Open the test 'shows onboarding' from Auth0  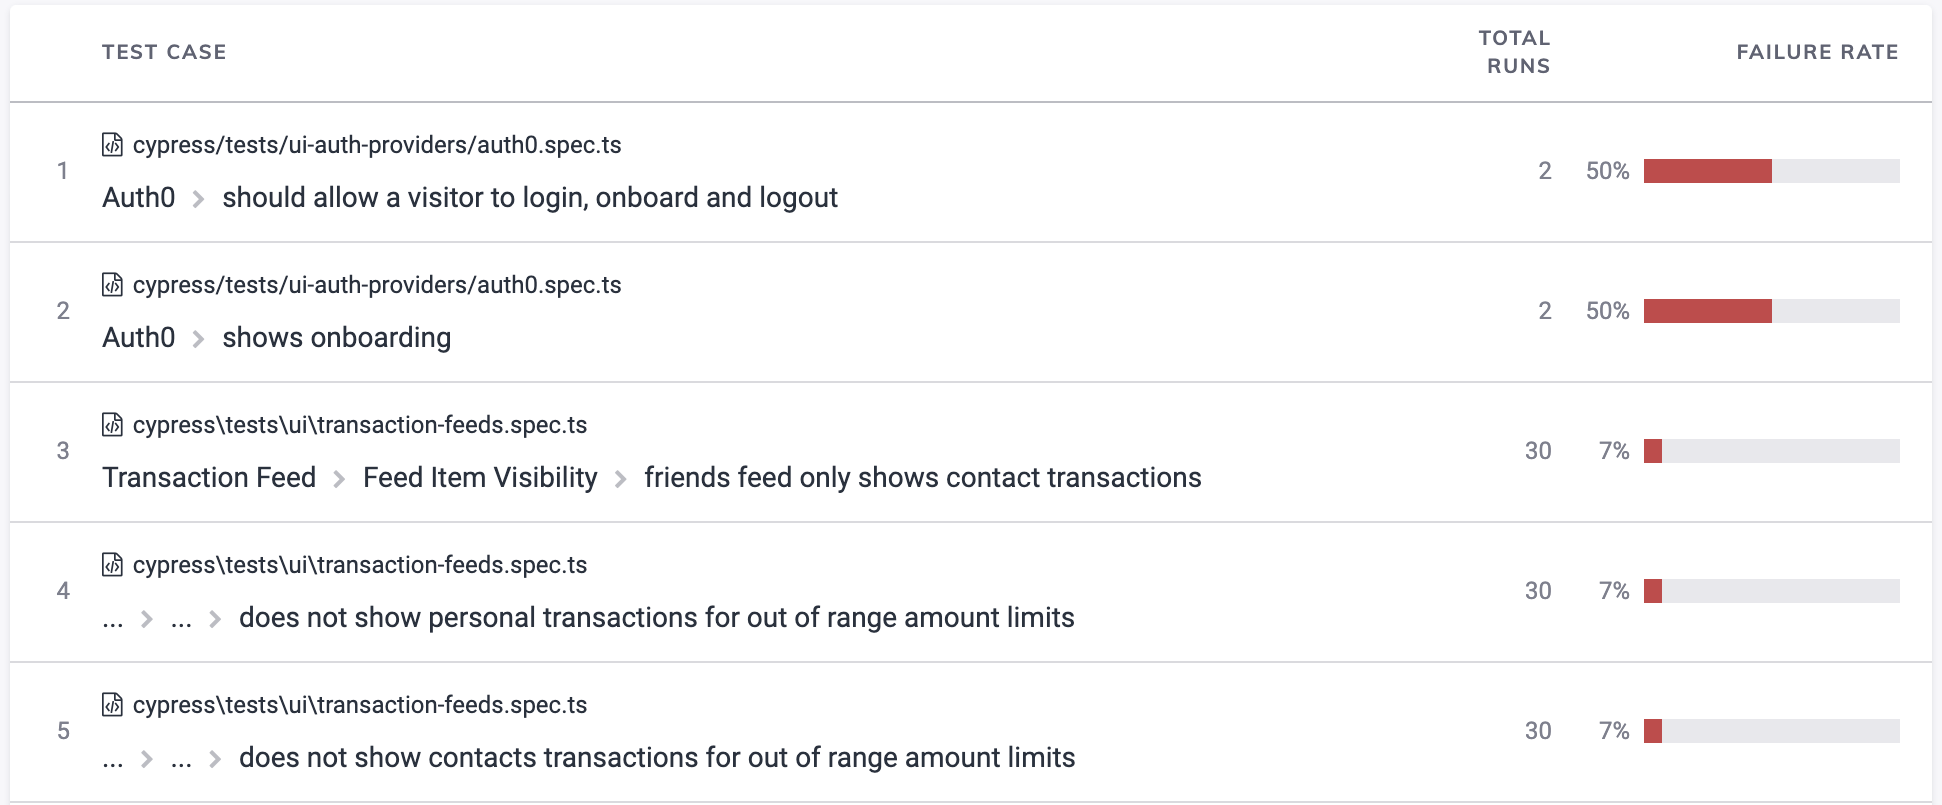coord(336,337)
